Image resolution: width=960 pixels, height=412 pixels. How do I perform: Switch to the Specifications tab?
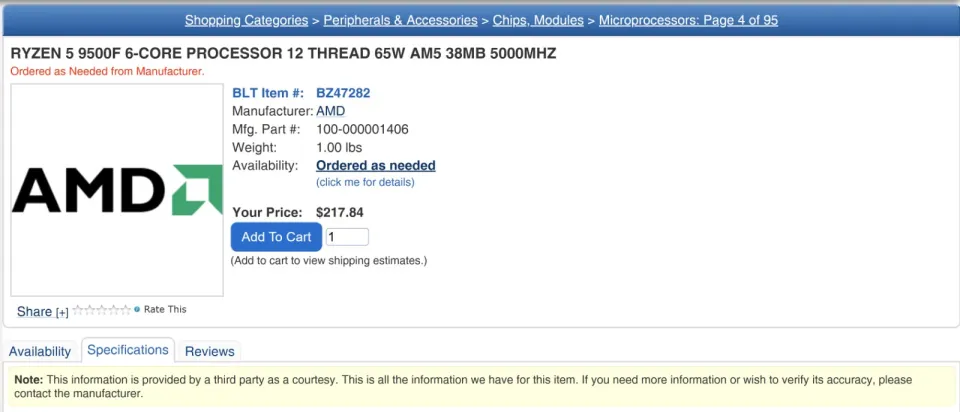tap(127, 350)
